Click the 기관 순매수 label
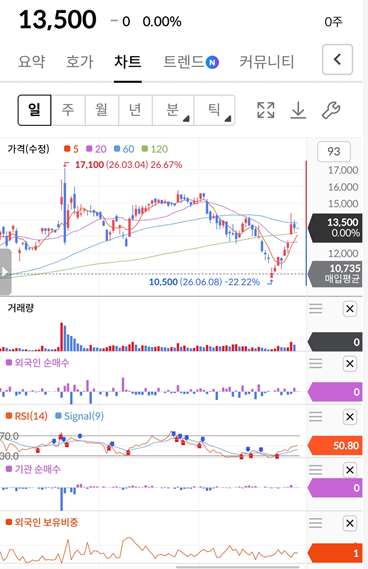Image resolution: width=368 pixels, height=569 pixels. click(33, 469)
